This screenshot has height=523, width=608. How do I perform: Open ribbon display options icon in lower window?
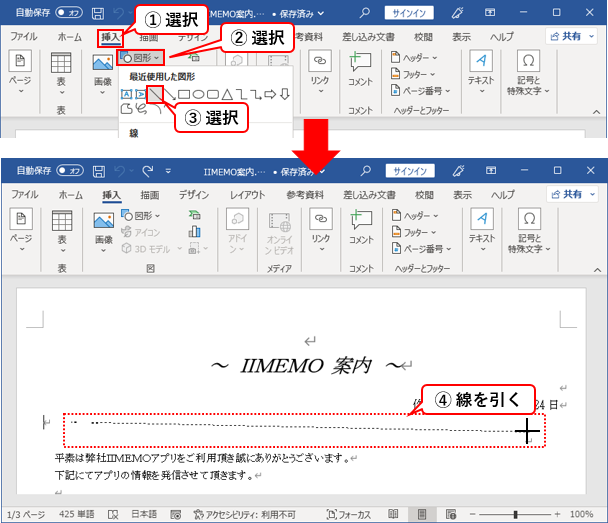tap(491, 171)
